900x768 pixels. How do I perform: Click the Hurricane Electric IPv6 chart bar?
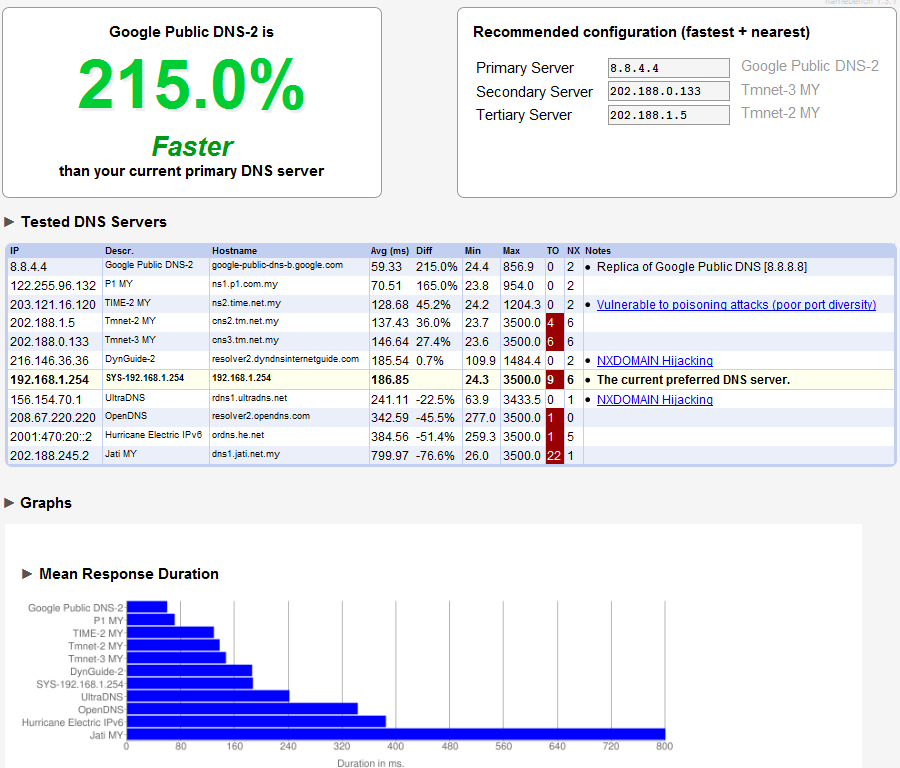256,721
